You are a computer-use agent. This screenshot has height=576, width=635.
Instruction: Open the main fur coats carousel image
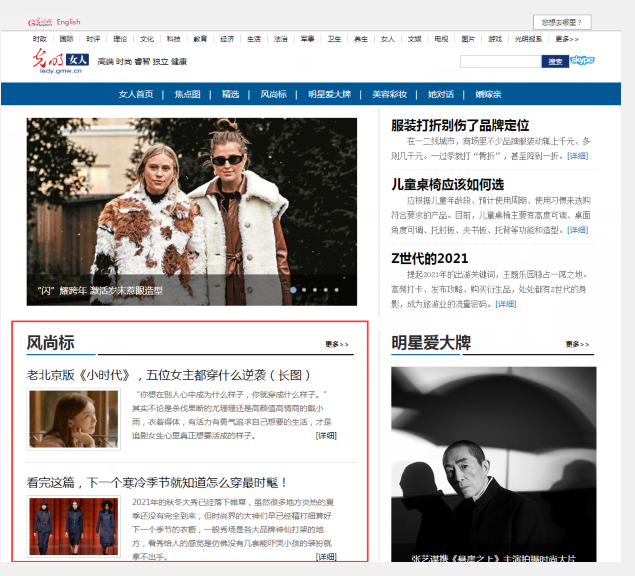click(x=192, y=211)
